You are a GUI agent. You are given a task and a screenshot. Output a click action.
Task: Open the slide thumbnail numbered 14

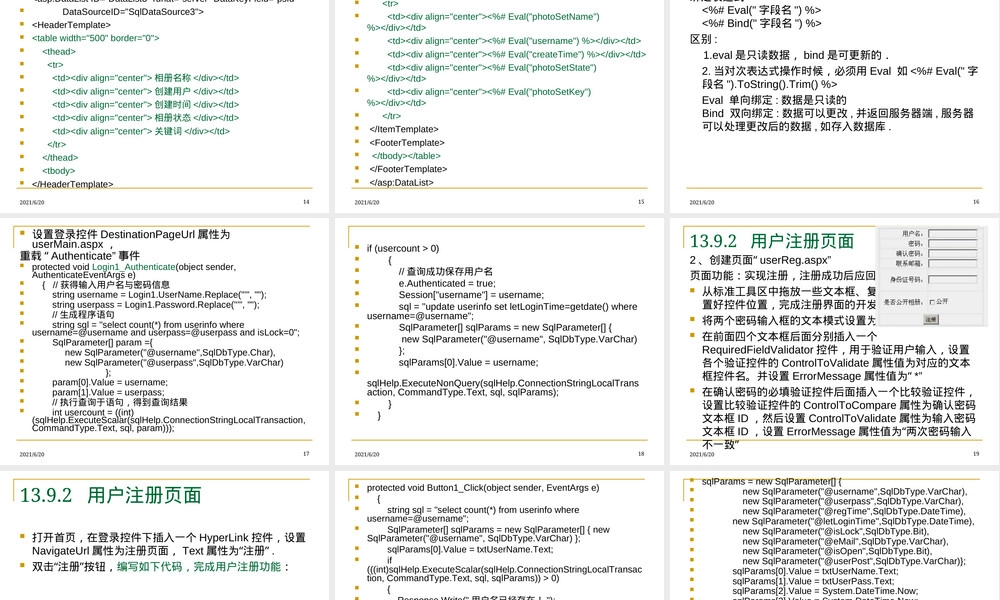click(165, 105)
